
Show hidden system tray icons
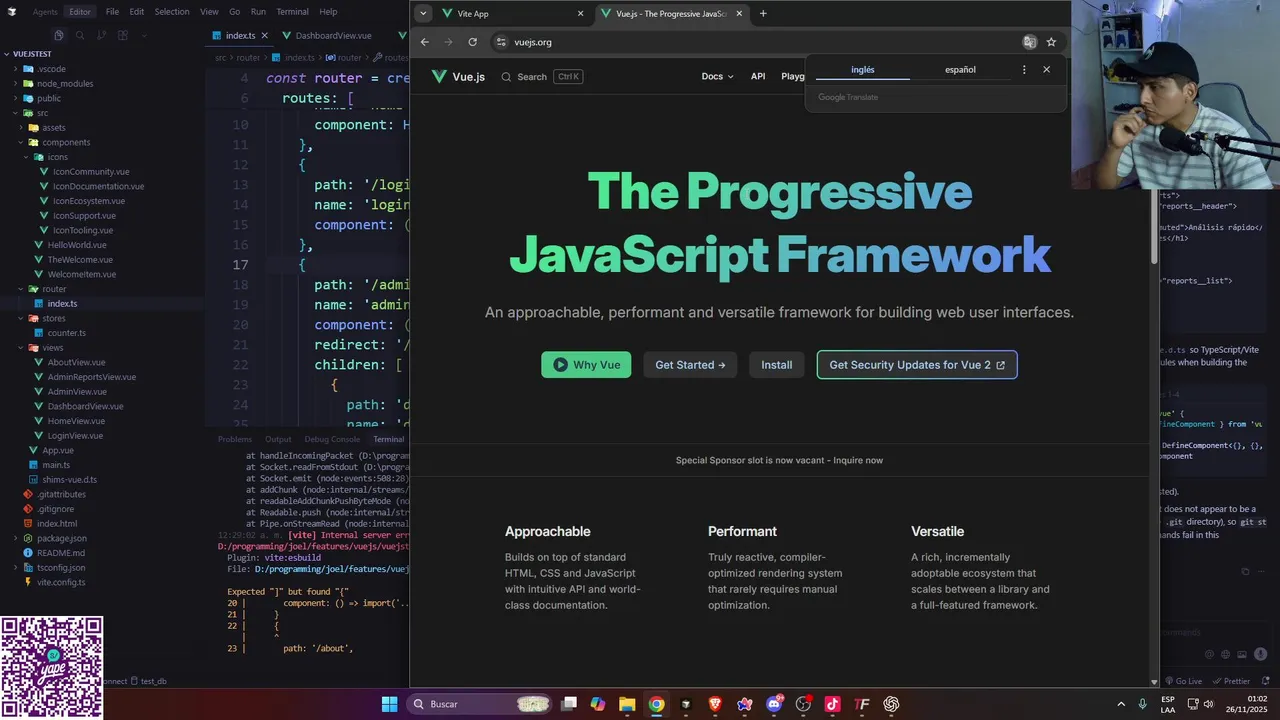click(x=1121, y=704)
